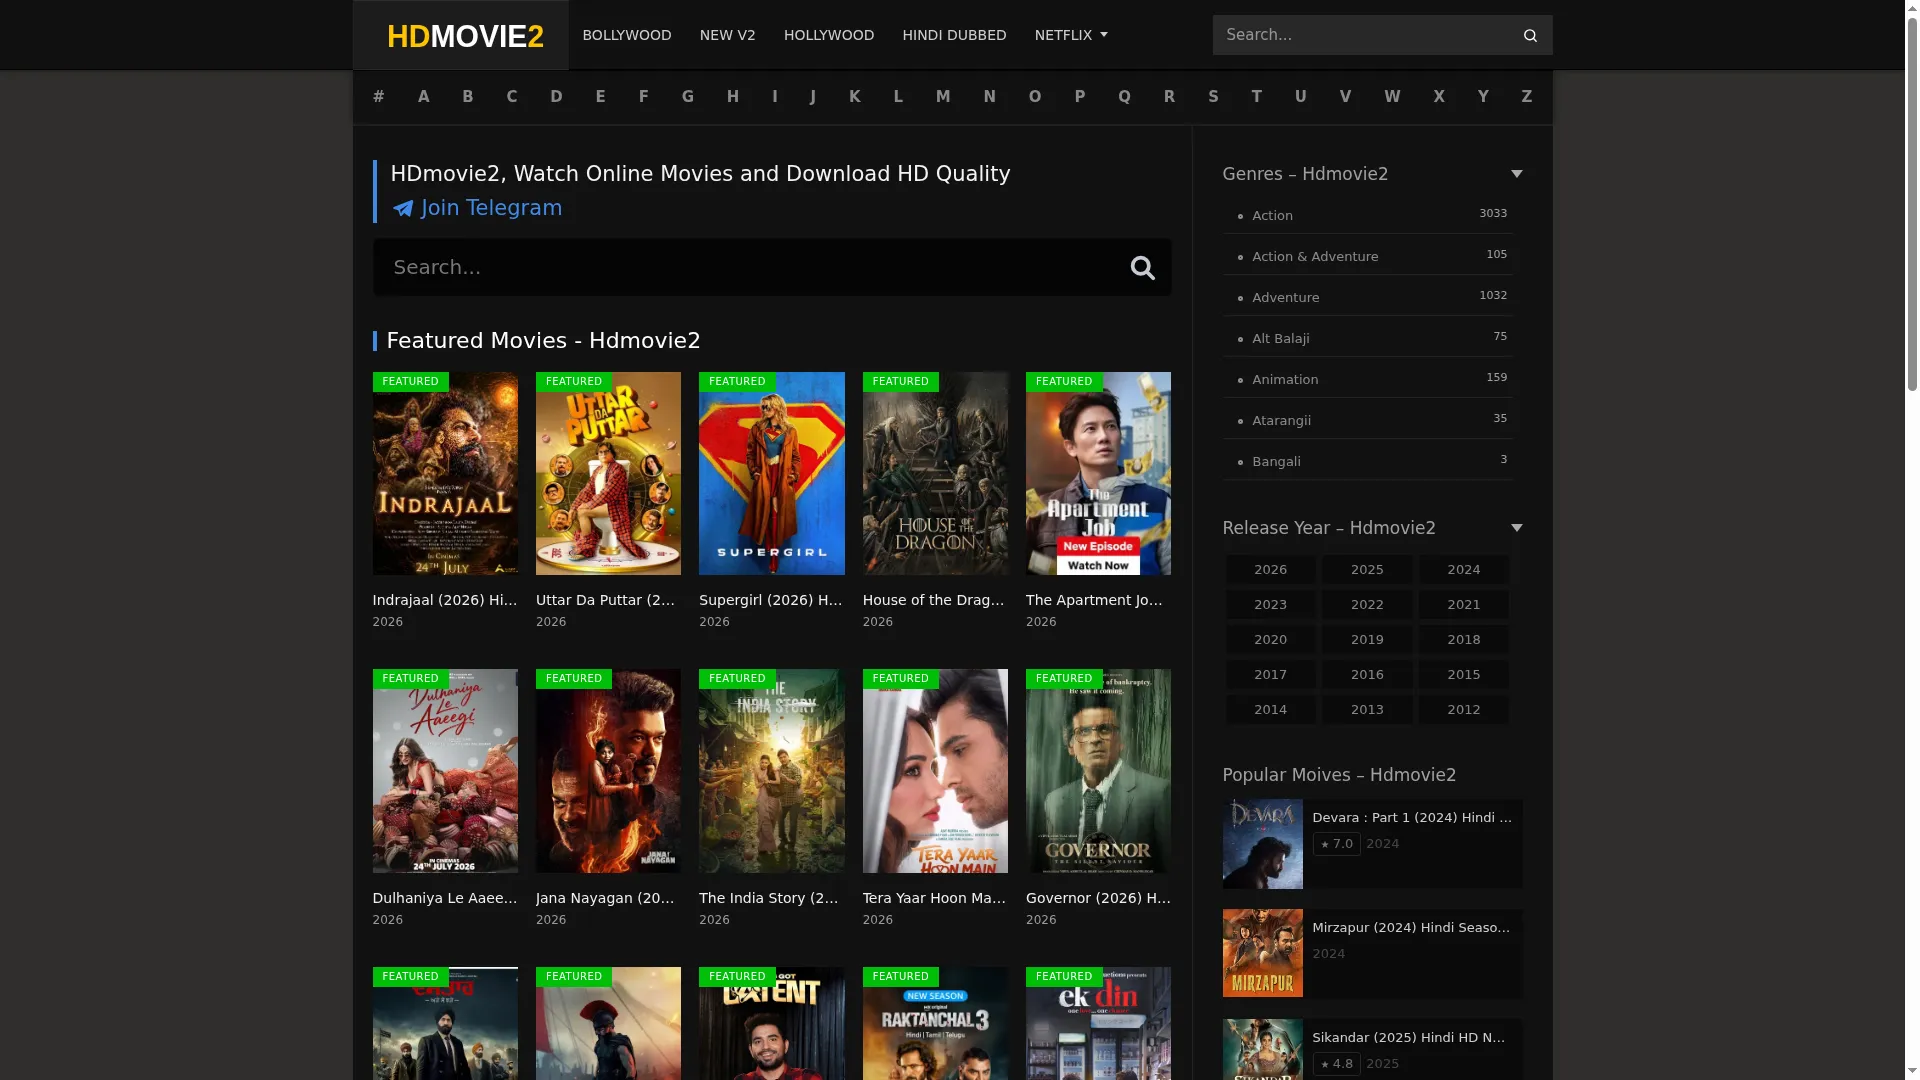The height and width of the screenshot is (1080, 1920).
Task: Click Devara thumbnail in popular list
Action: point(1262,844)
